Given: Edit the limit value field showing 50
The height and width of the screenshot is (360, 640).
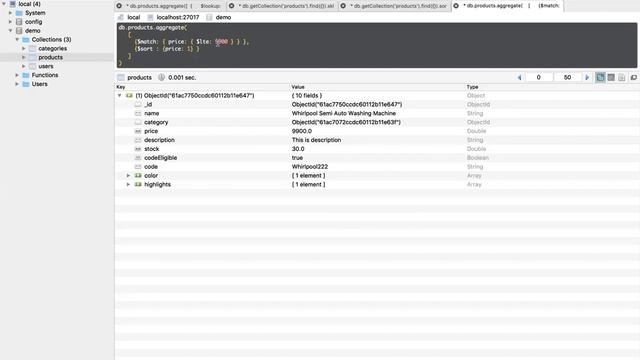Looking at the screenshot, I should 567,78.
